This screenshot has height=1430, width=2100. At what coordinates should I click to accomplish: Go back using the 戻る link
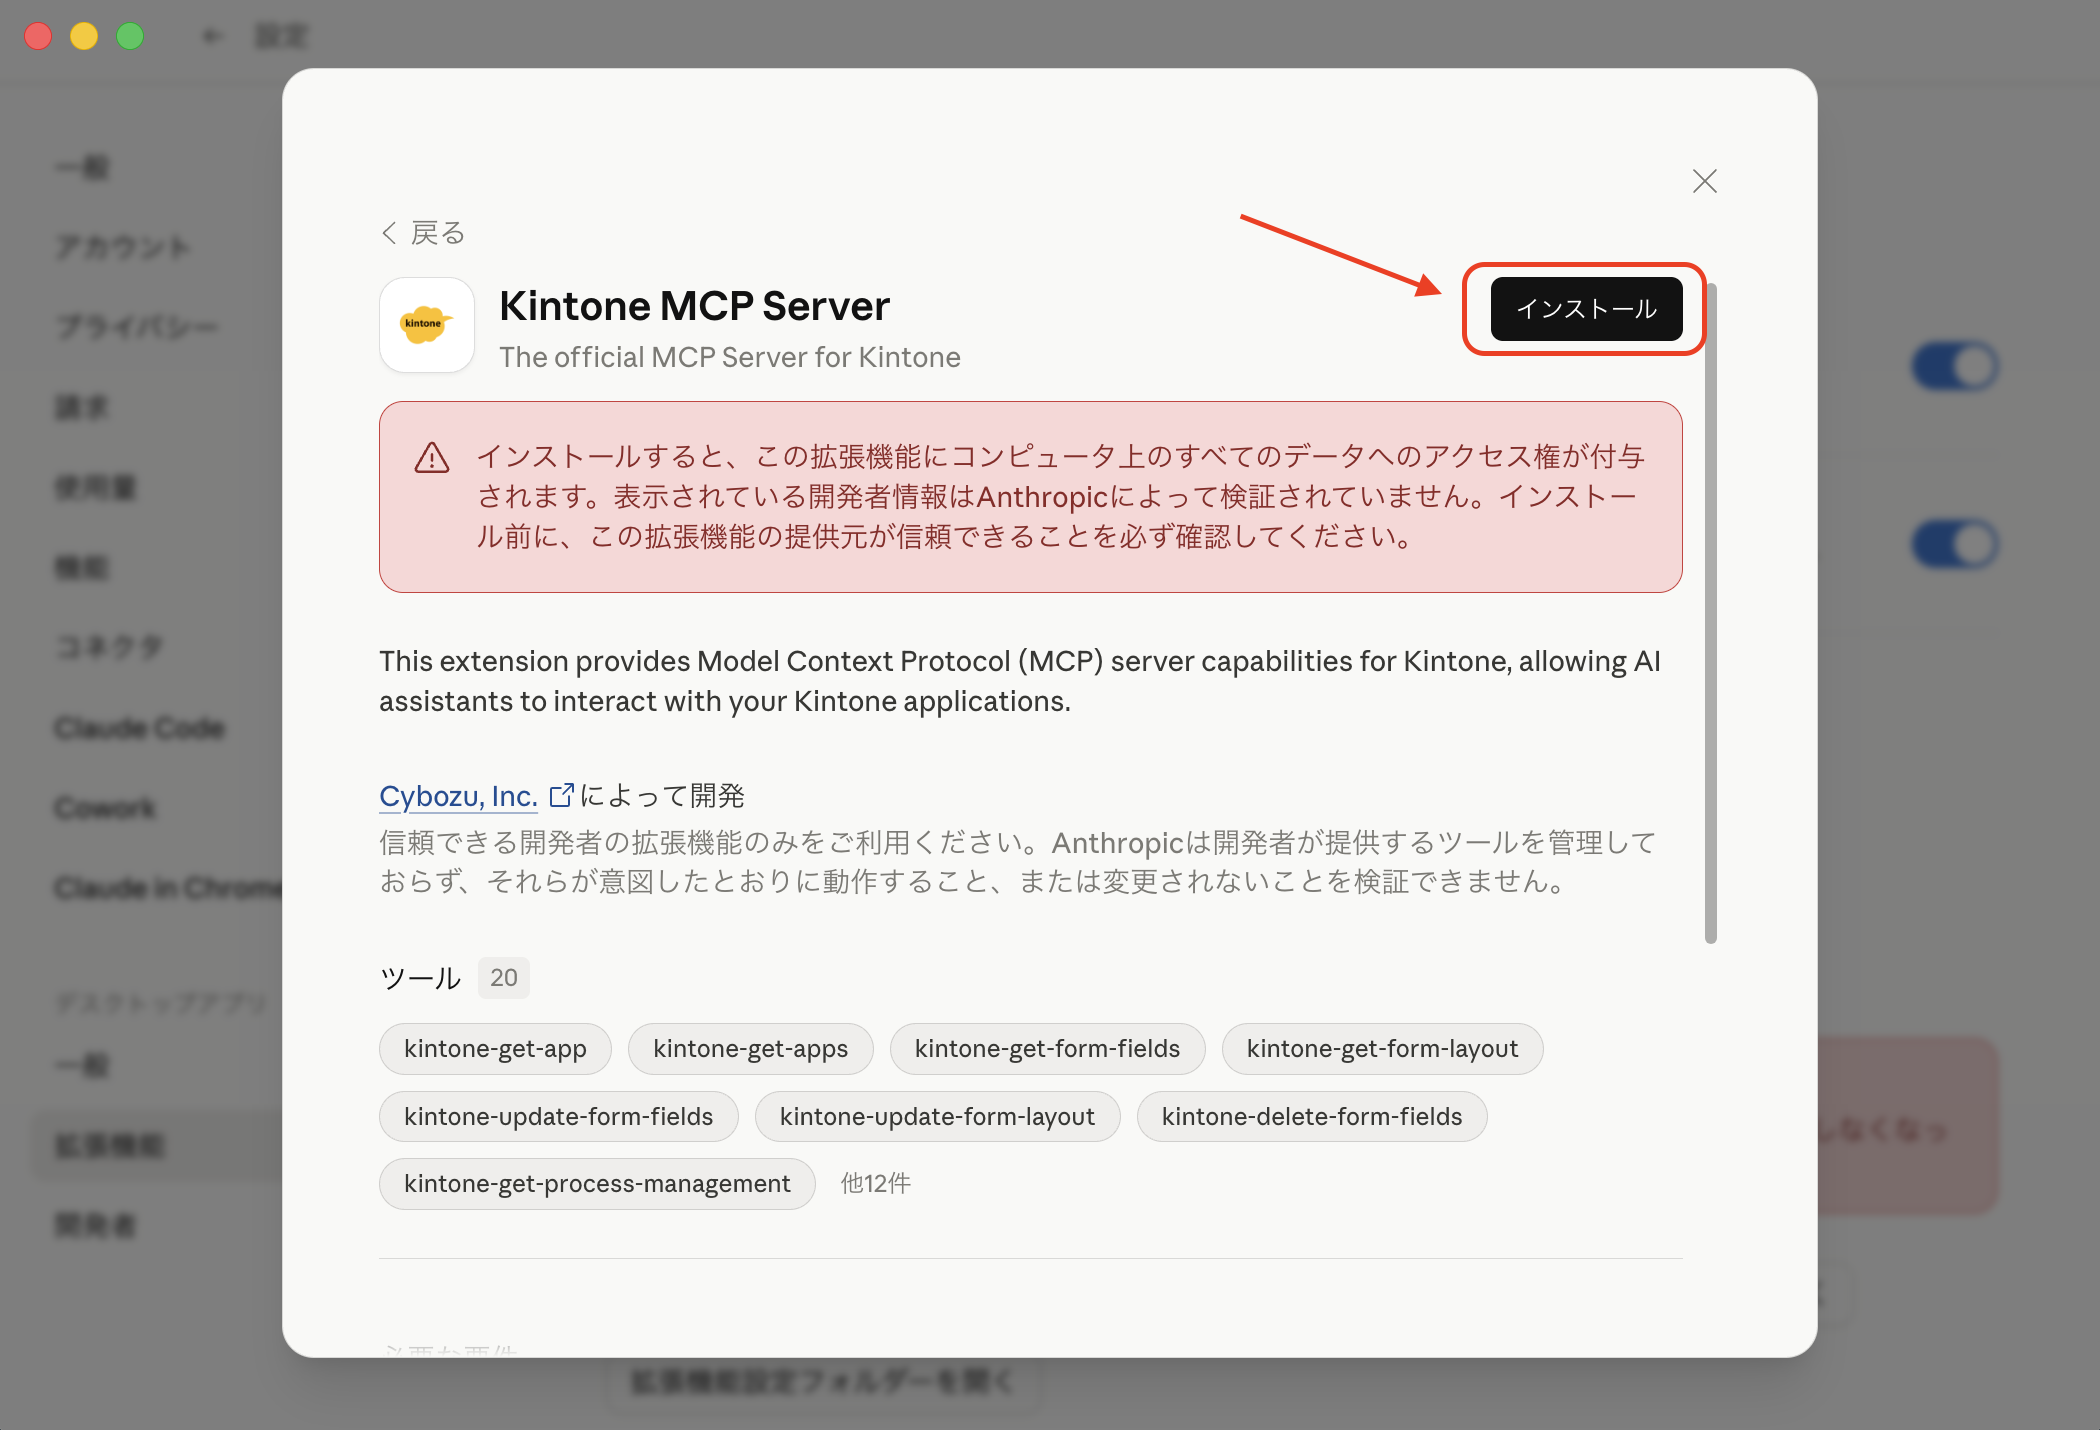tap(423, 233)
